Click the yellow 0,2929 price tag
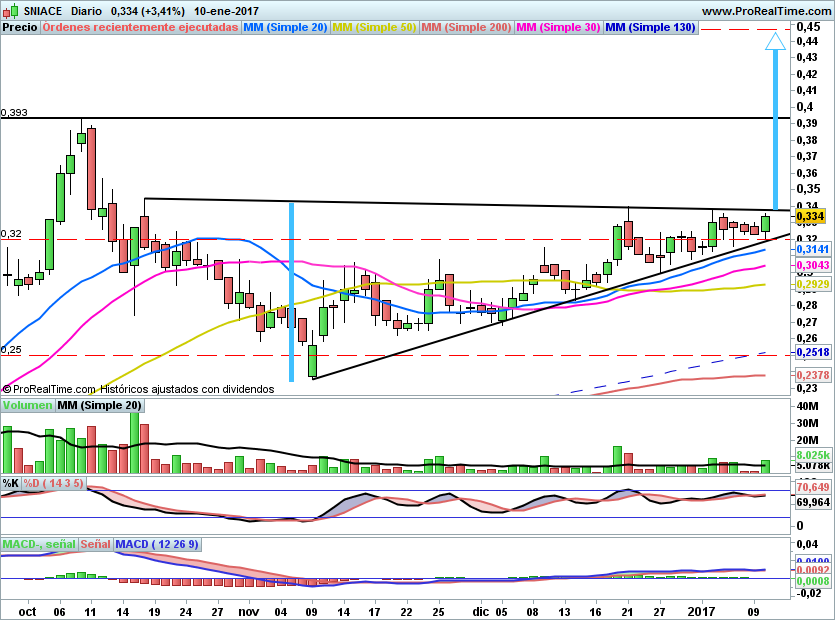The height and width of the screenshot is (620, 835). 811,285
